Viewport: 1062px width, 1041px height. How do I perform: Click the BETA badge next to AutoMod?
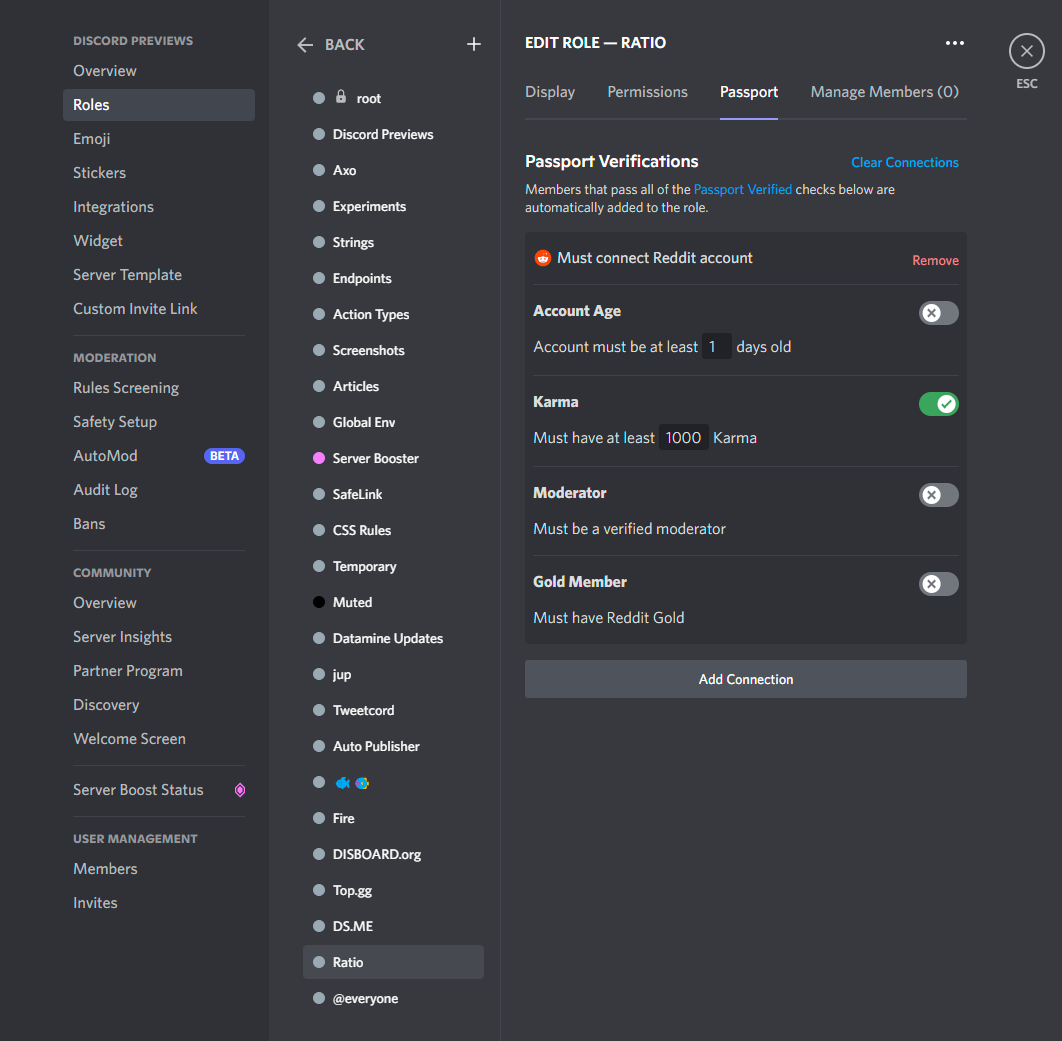click(224, 456)
